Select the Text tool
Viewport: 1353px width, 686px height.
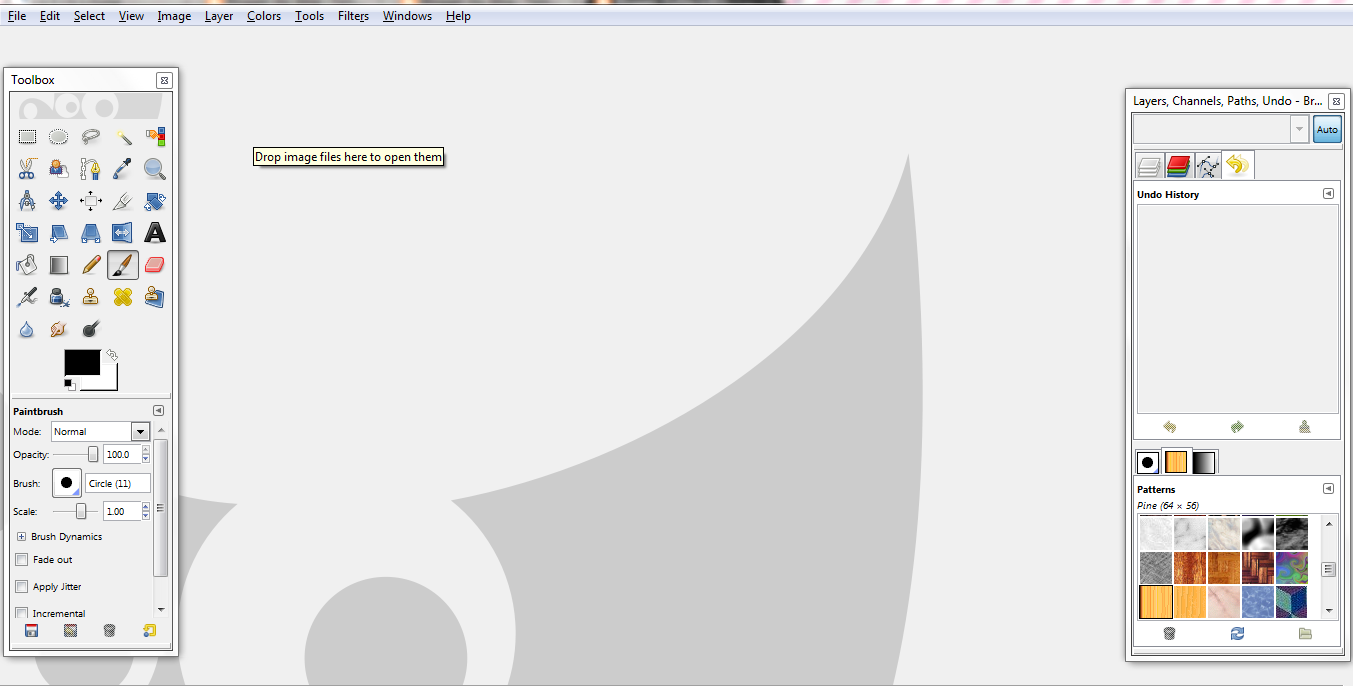[x=155, y=233]
